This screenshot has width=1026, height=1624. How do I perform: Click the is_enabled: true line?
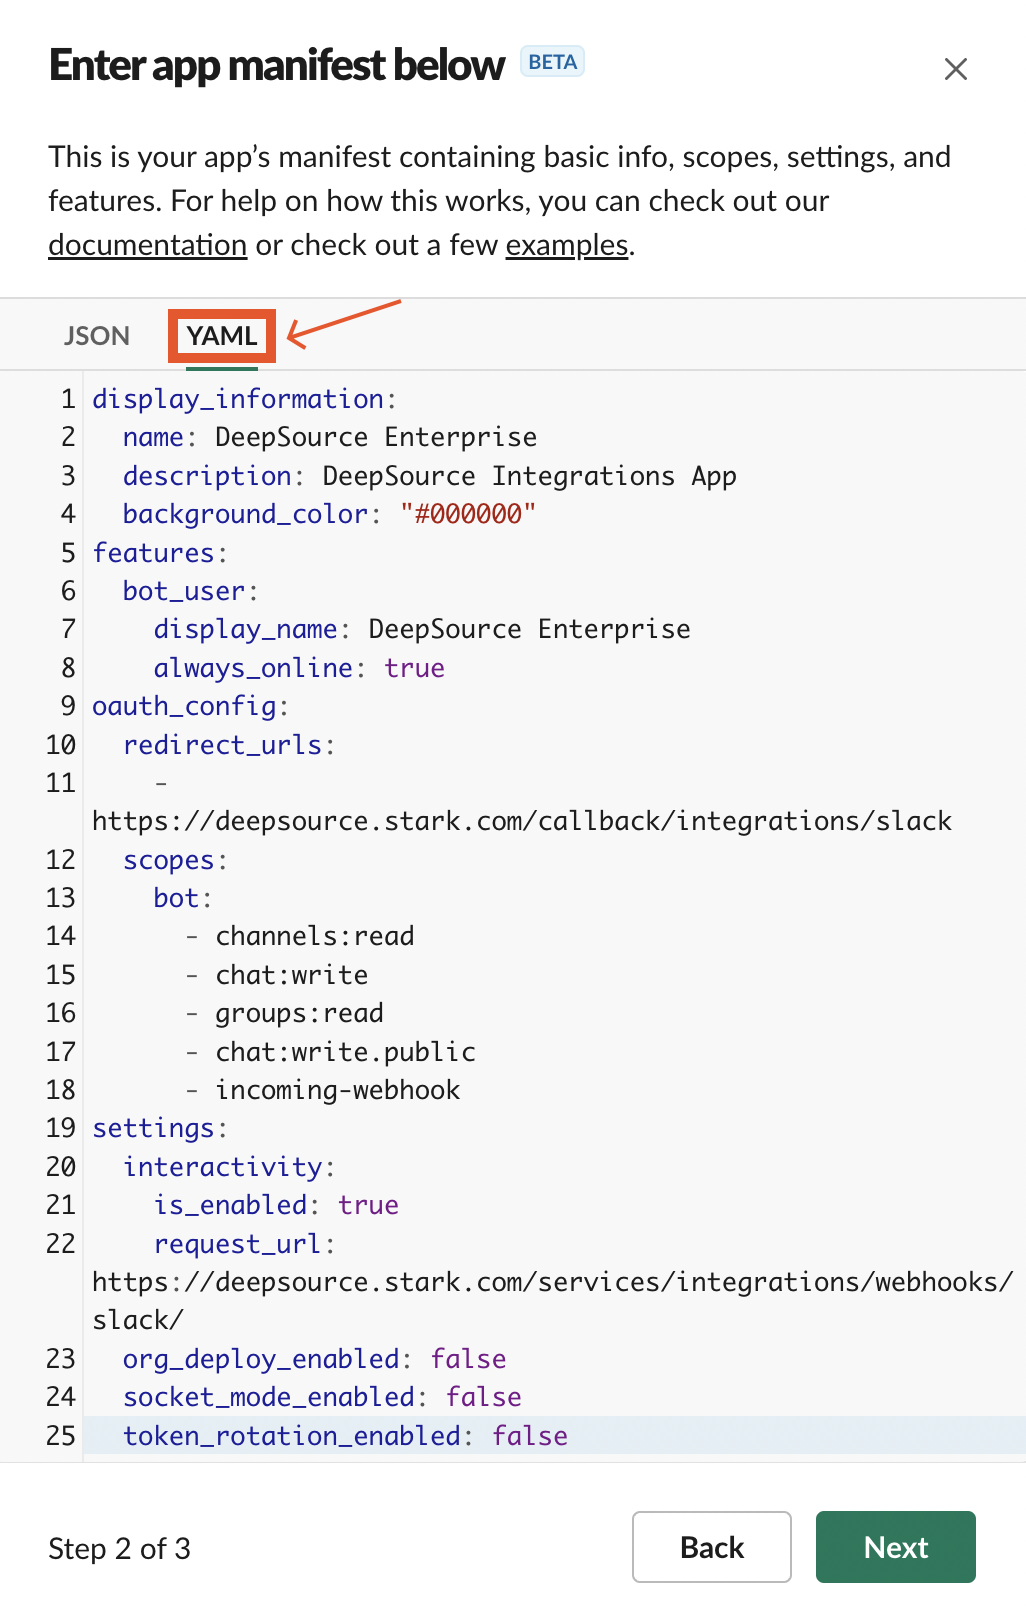click(x=276, y=1205)
